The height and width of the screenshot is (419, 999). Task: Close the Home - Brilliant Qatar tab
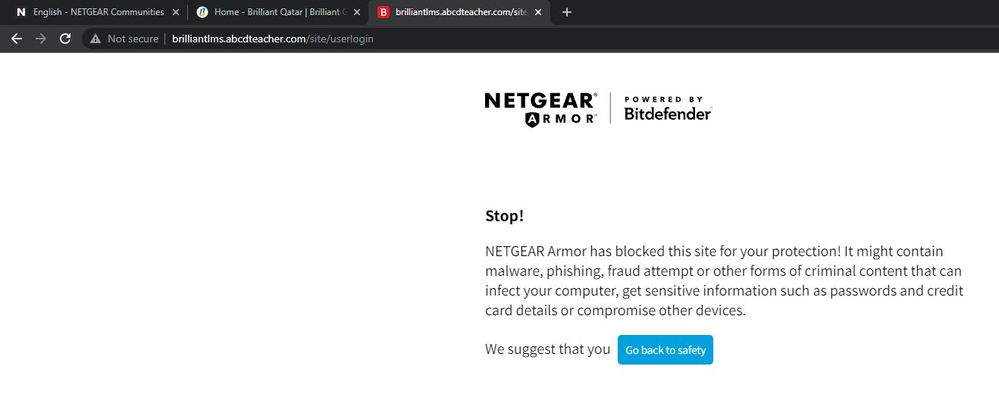pos(357,12)
